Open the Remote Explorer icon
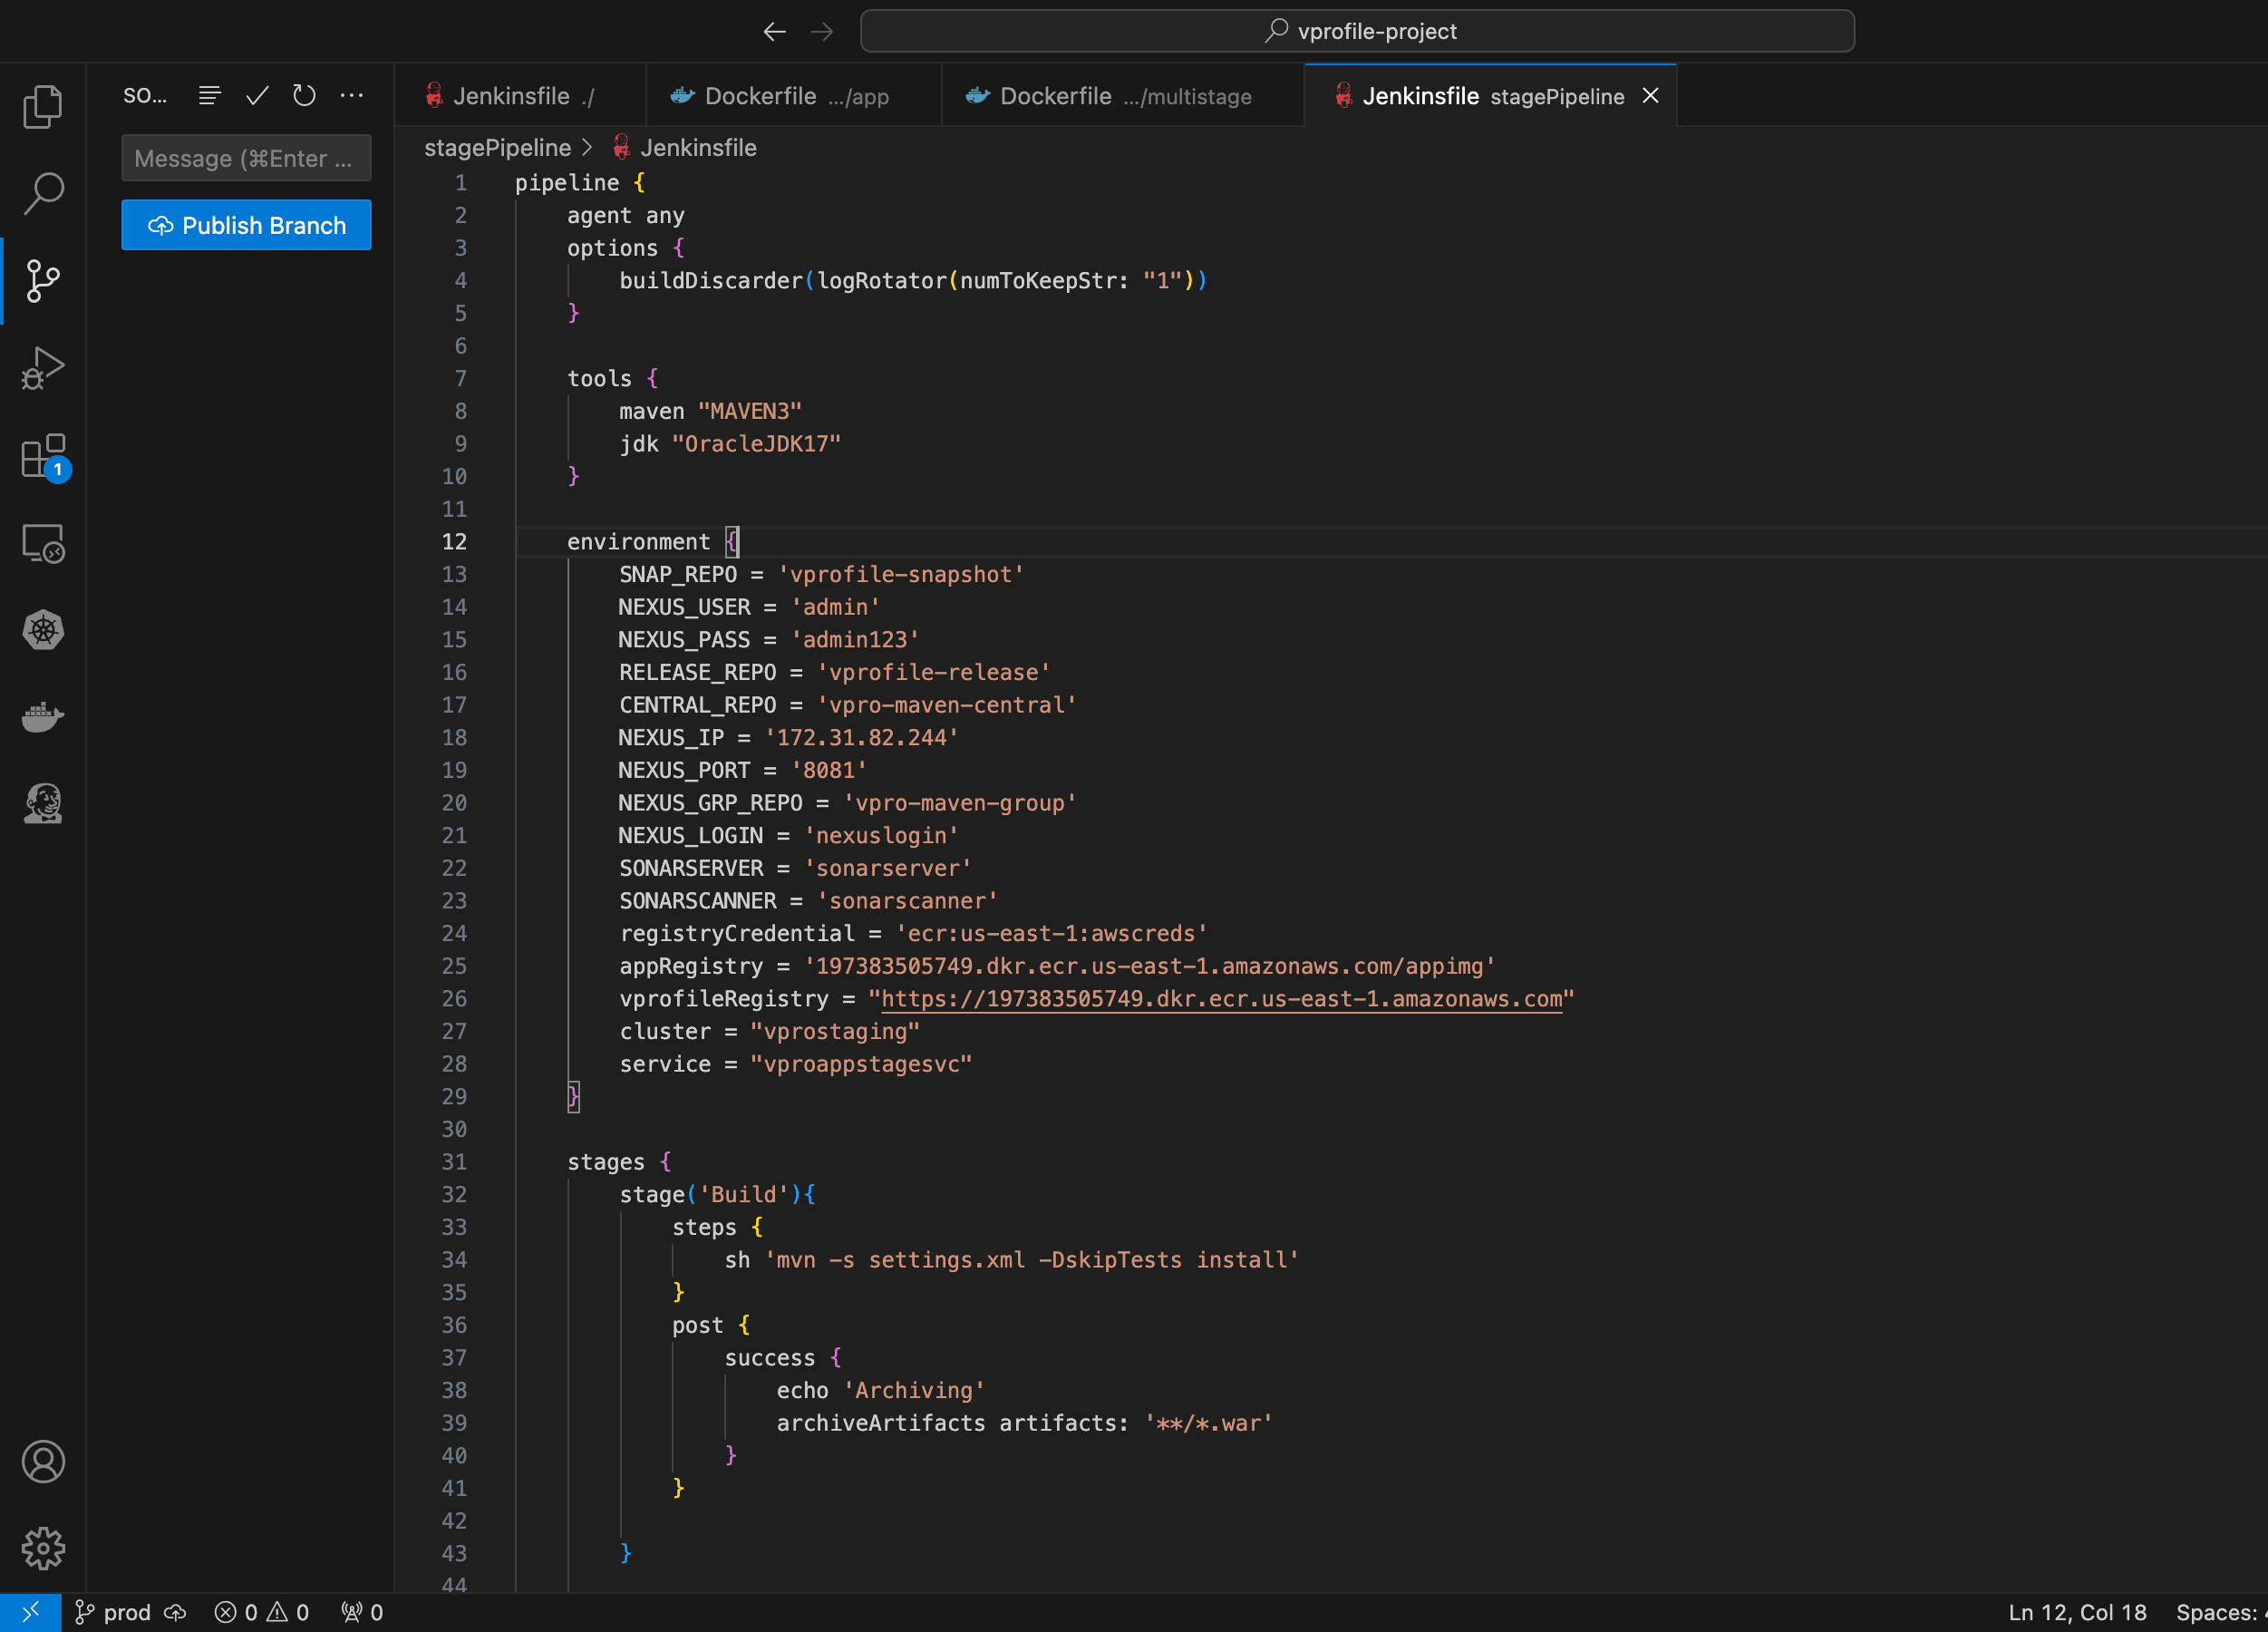Image resolution: width=2268 pixels, height=1632 pixels. [43, 544]
